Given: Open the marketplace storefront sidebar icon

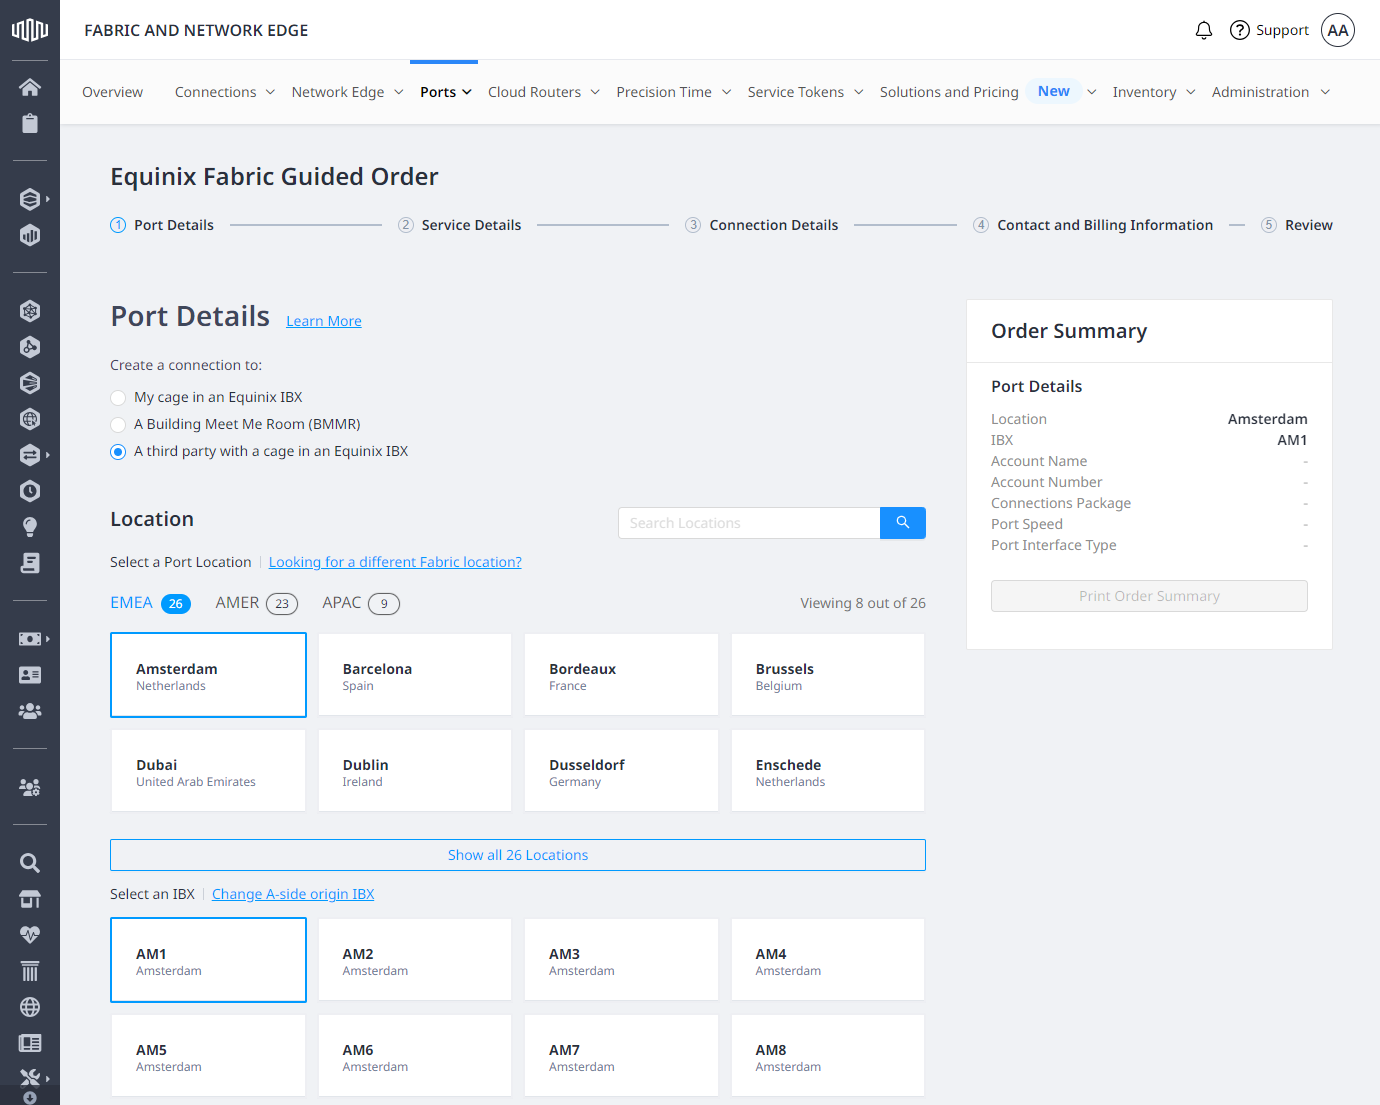Looking at the screenshot, I should (30, 899).
